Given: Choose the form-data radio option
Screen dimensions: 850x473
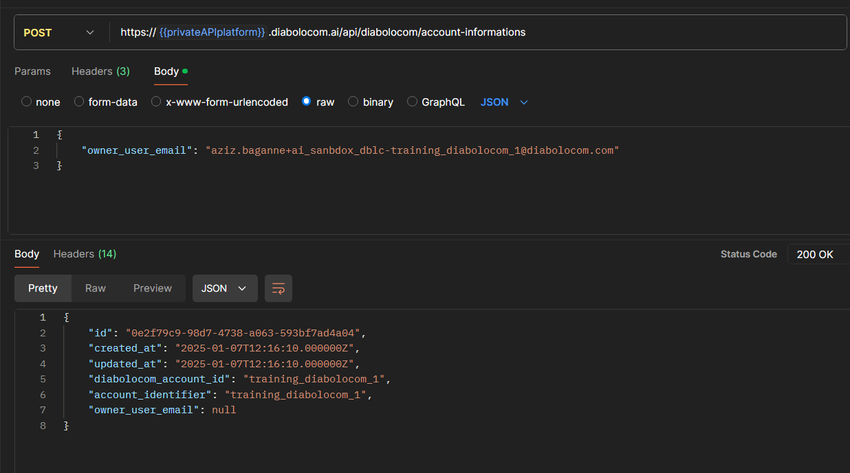Looking at the screenshot, I should click(80, 102).
